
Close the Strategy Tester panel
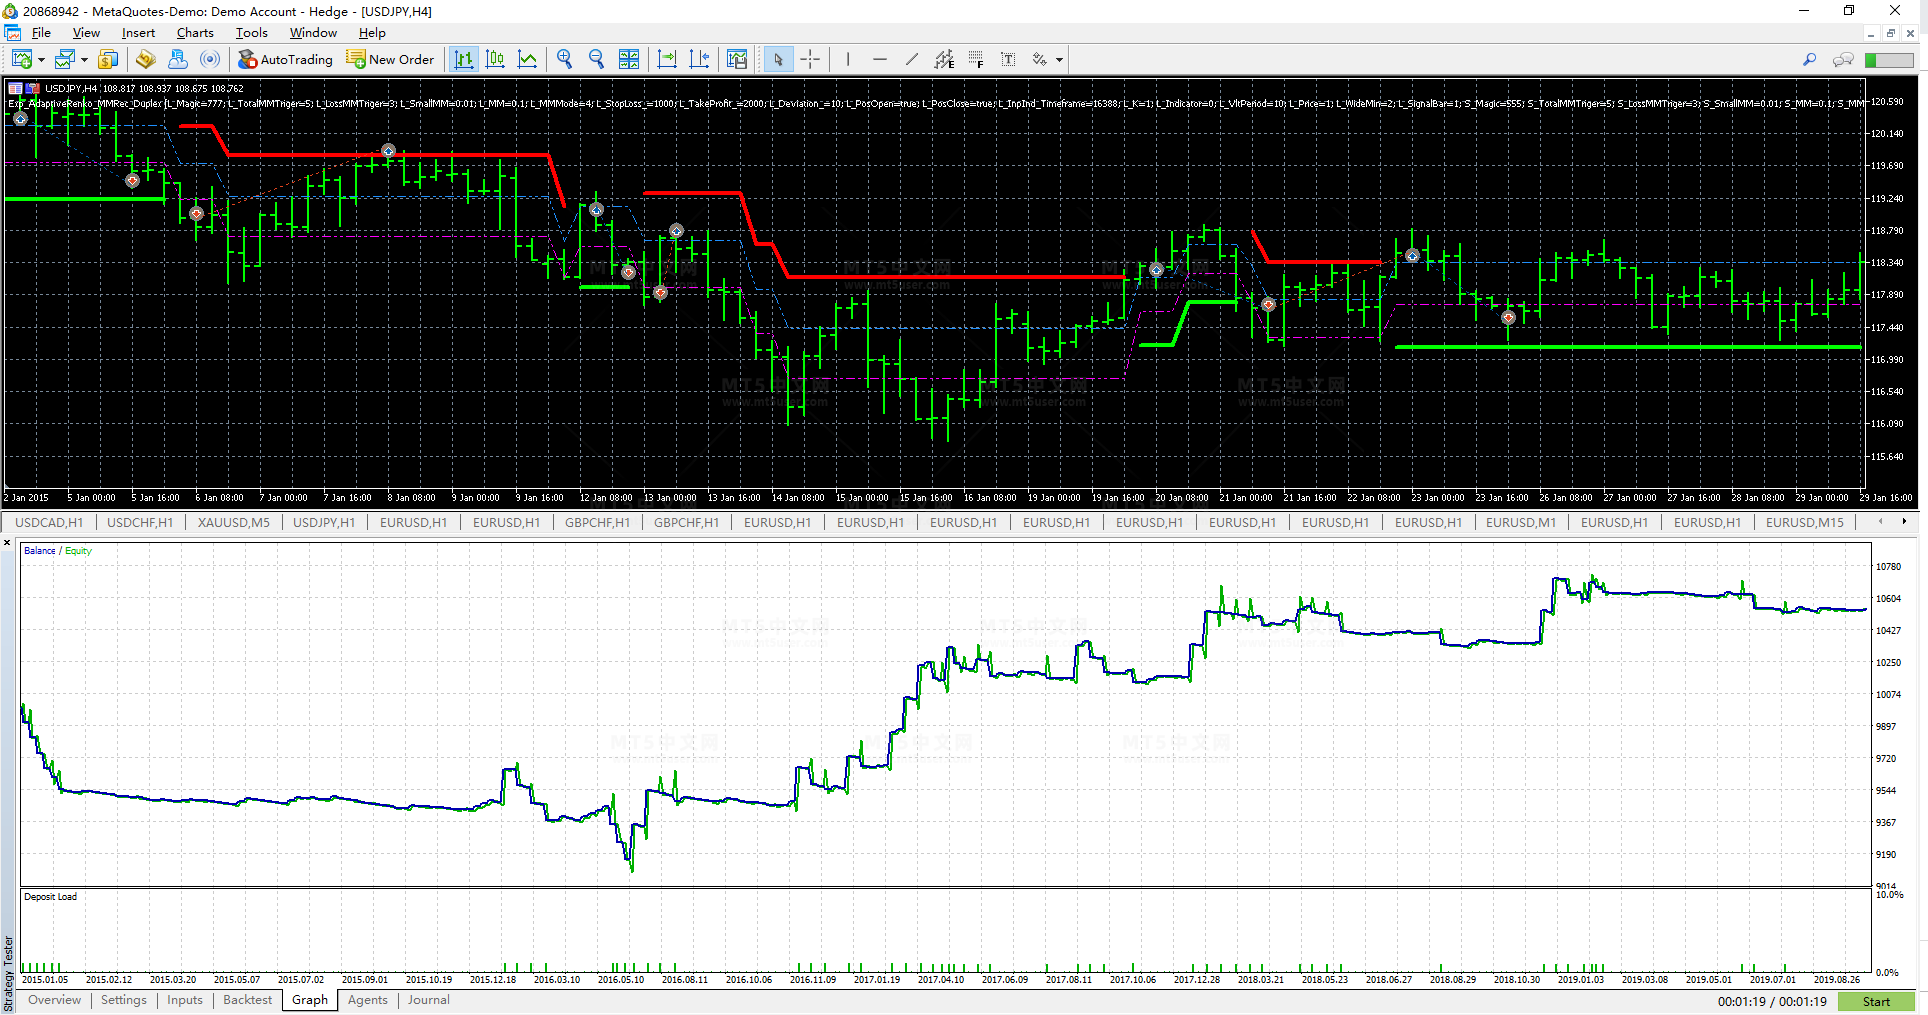click(x=7, y=543)
